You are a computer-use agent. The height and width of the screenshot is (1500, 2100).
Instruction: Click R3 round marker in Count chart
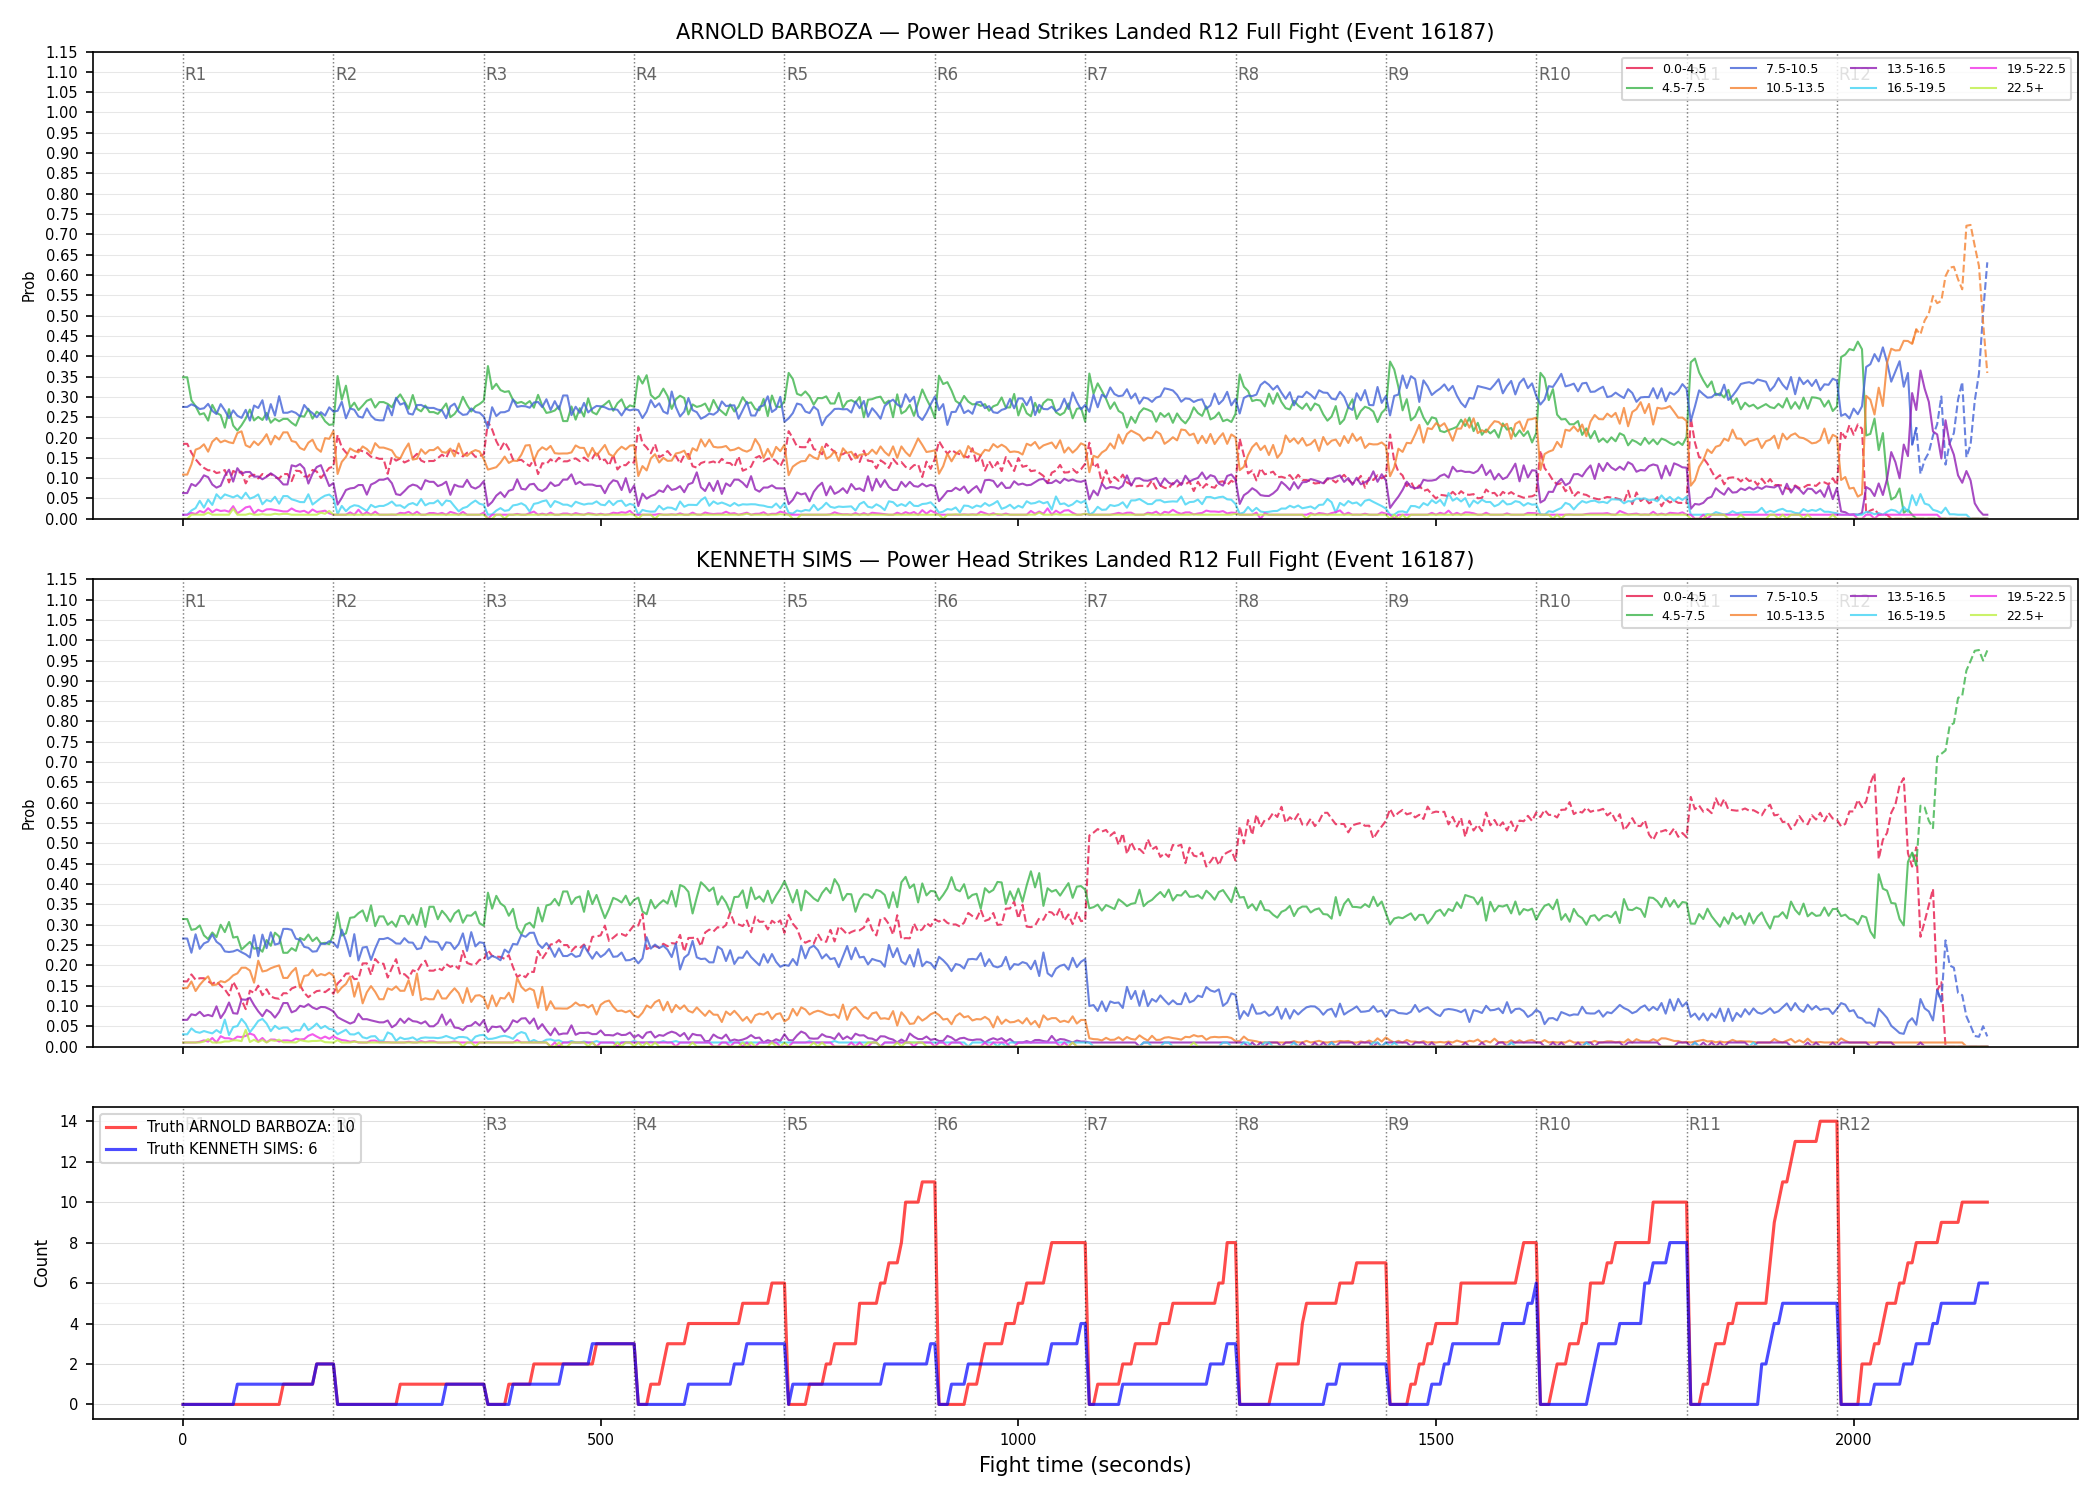click(x=496, y=1124)
